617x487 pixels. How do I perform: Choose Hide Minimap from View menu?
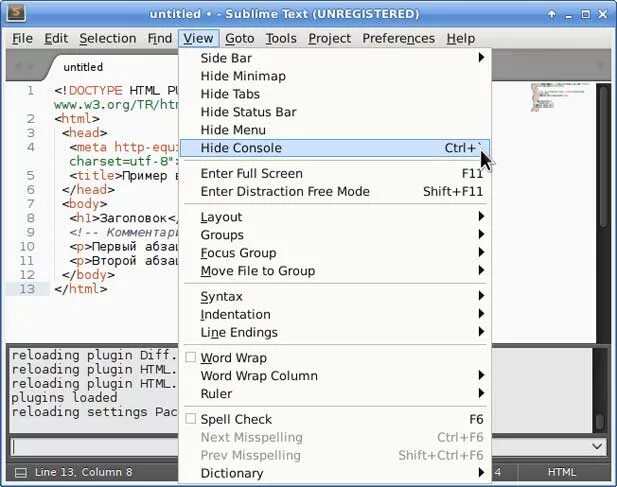pyautogui.click(x=334, y=76)
